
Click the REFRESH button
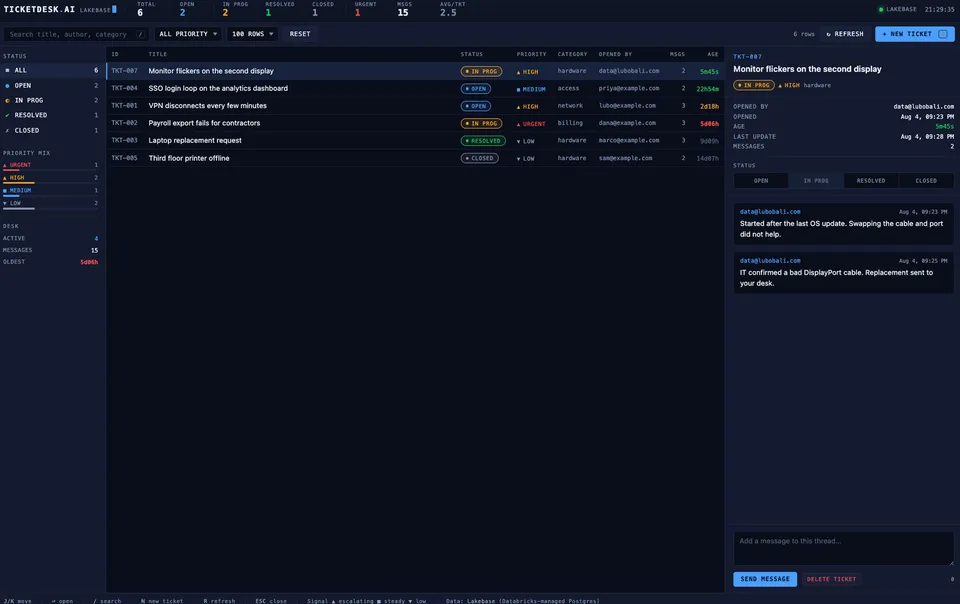point(845,34)
